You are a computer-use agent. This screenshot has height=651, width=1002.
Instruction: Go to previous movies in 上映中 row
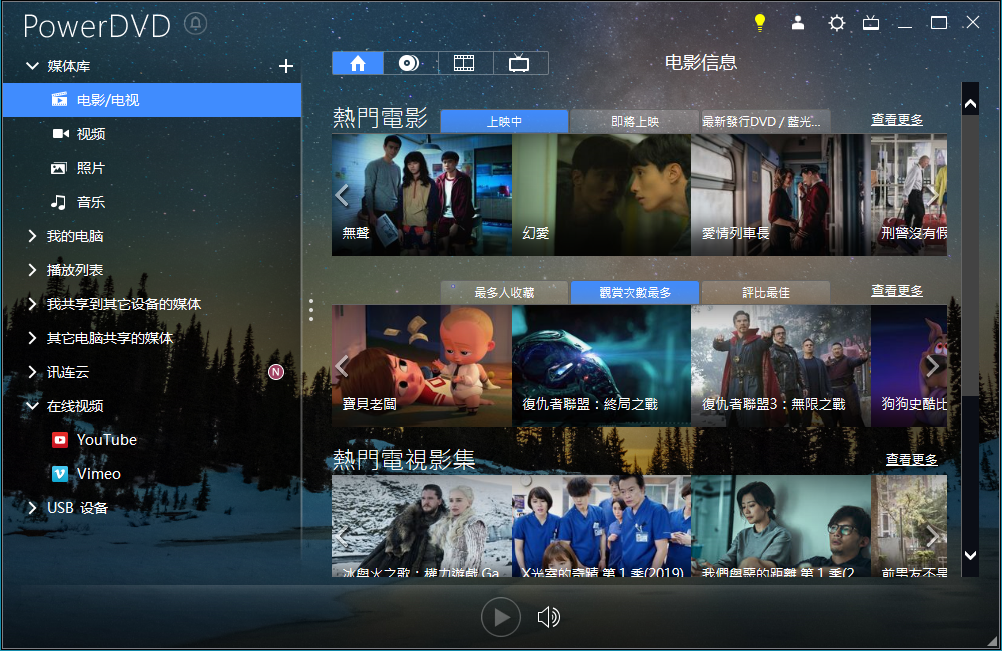pyautogui.click(x=343, y=195)
